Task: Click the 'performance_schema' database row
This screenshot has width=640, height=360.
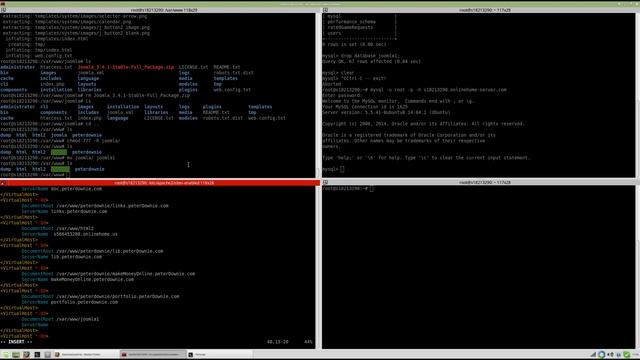Action: click(351, 22)
